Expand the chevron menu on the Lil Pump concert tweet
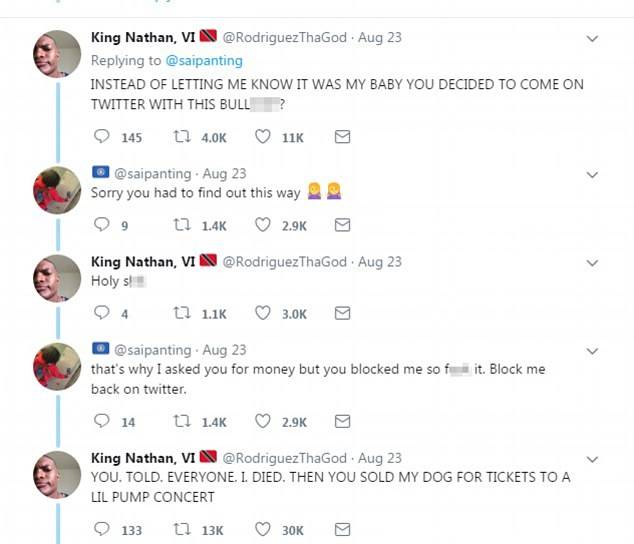Screen dimensions: 634x544 tap(592, 459)
